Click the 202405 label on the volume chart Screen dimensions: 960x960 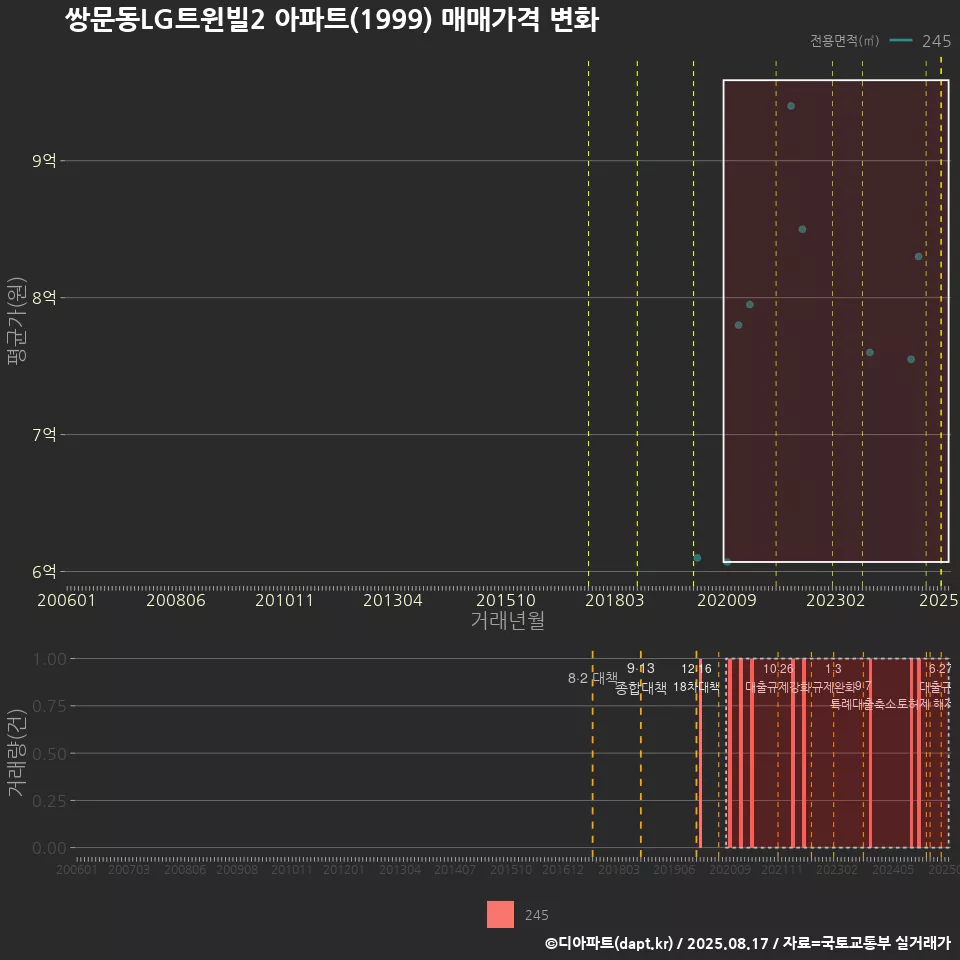893,869
